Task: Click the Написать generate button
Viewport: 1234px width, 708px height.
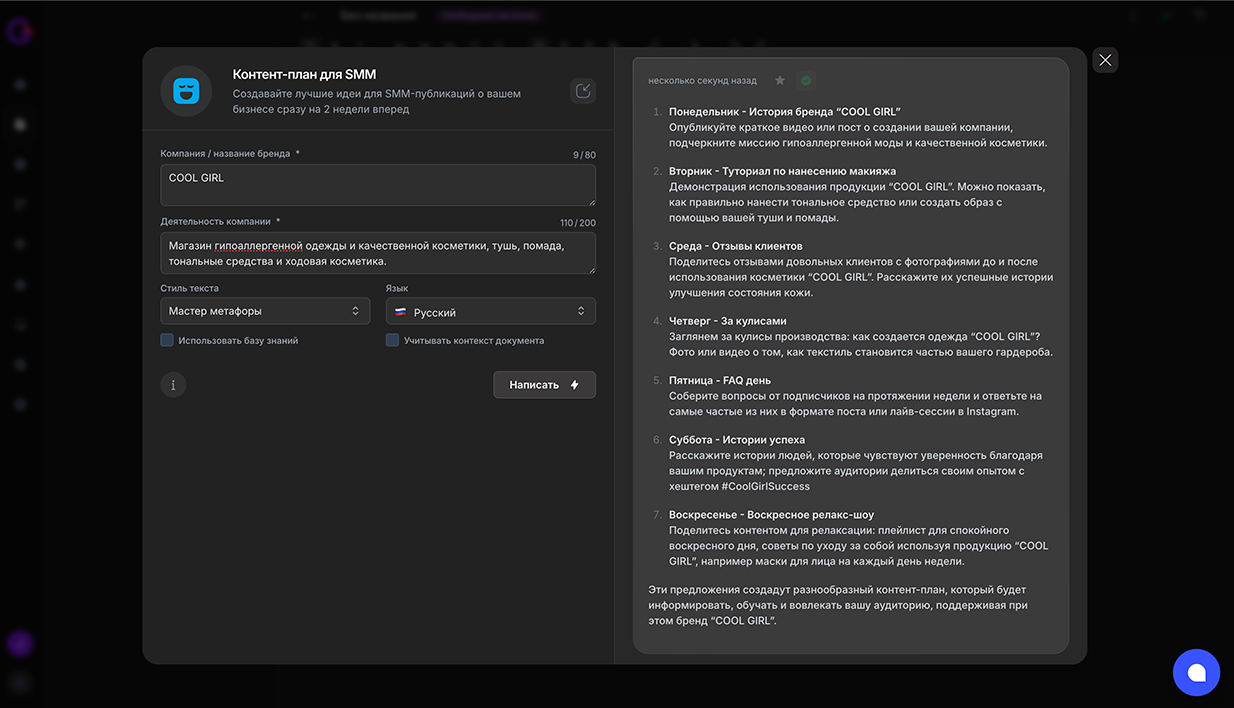Action: (x=544, y=385)
